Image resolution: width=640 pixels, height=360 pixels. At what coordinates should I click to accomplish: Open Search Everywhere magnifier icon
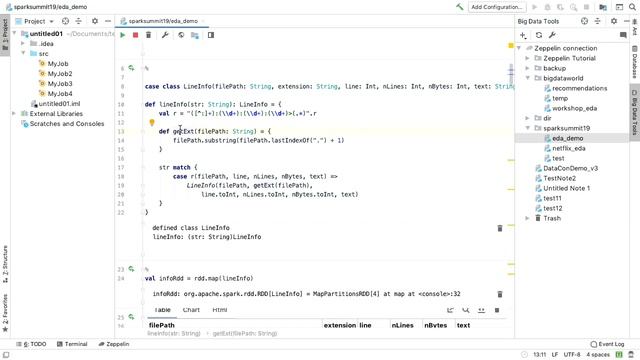pos(632,7)
